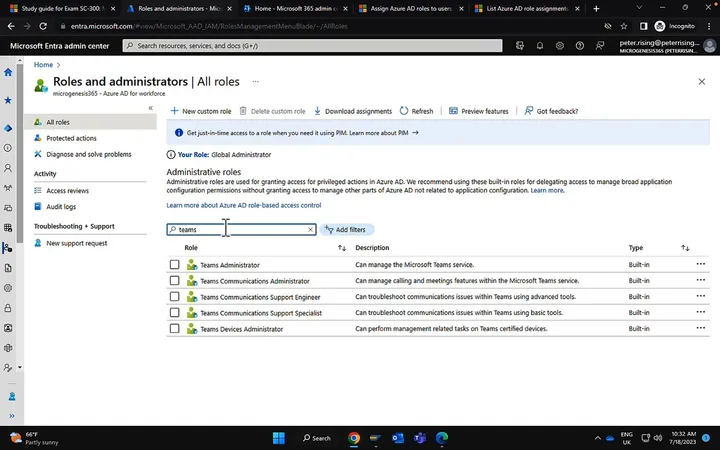The height and width of the screenshot is (450, 720).
Task: Click Add filters button
Action: click(x=347, y=229)
